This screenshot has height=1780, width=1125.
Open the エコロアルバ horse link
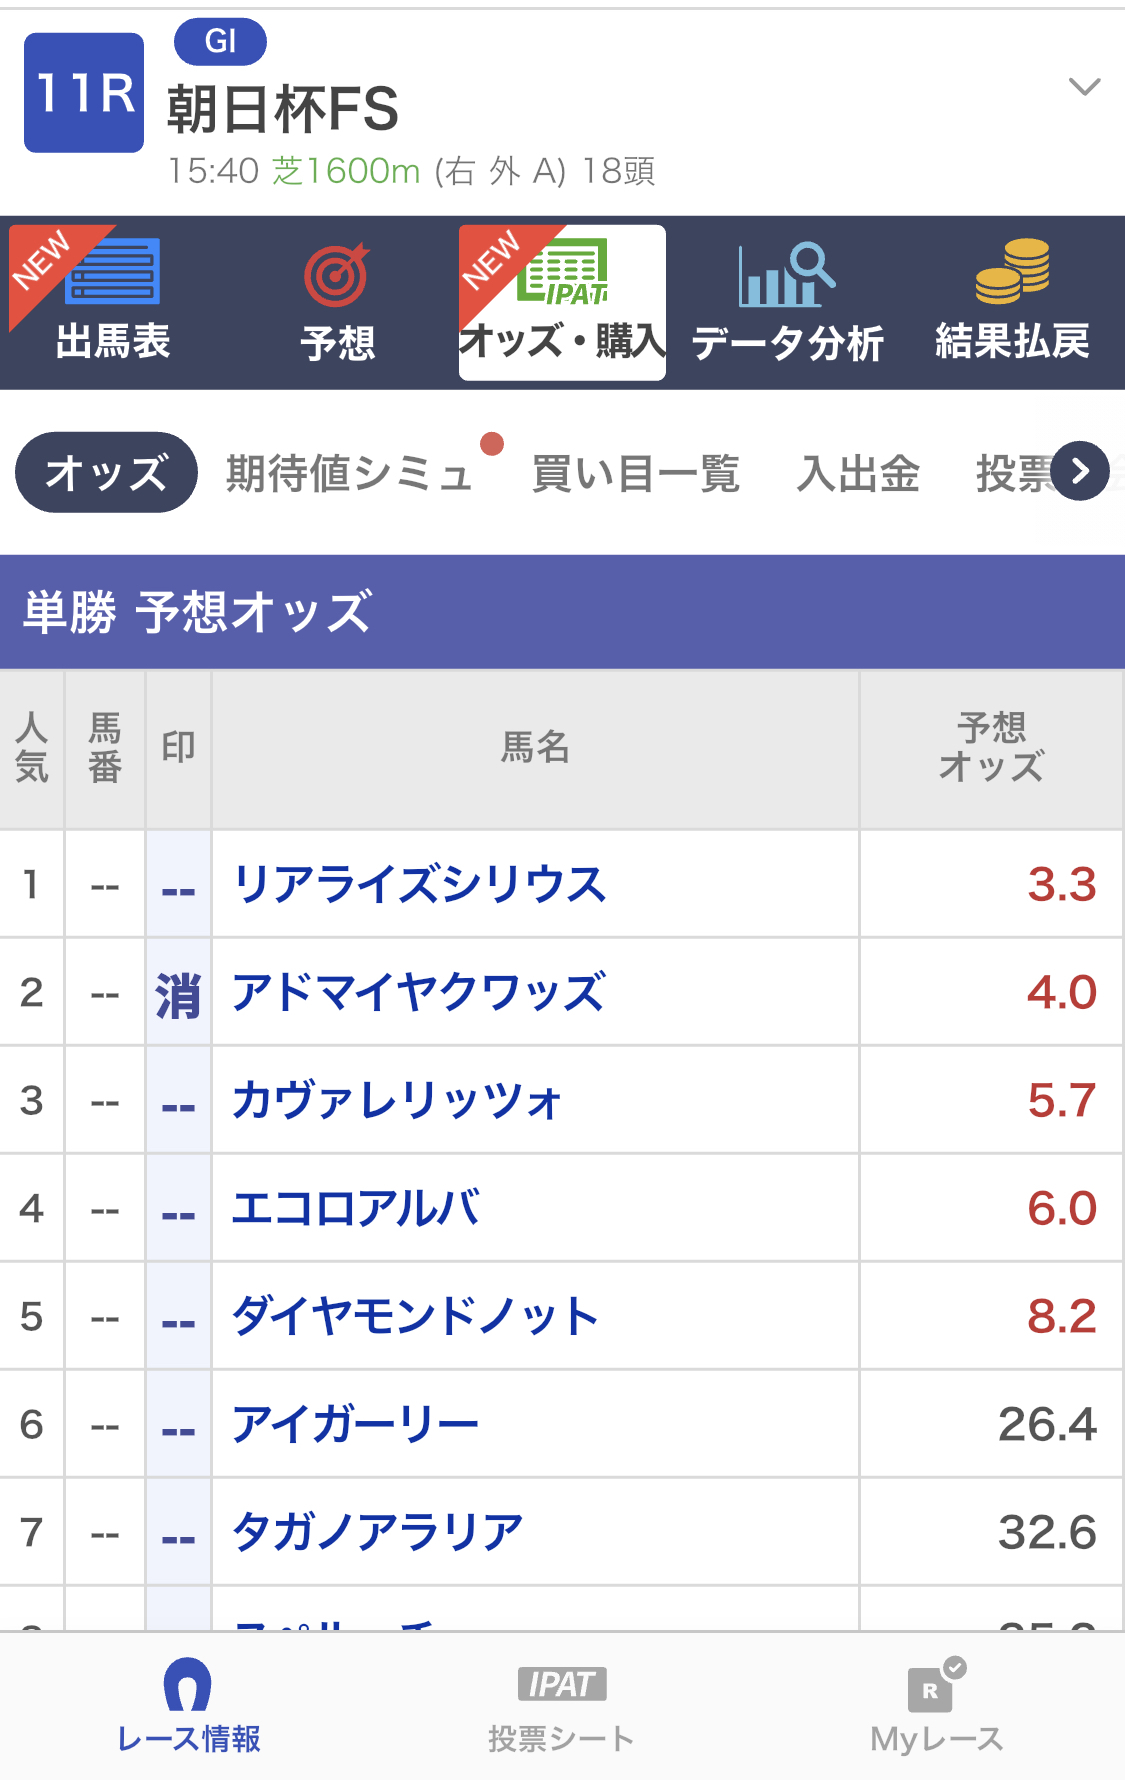point(355,1209)
